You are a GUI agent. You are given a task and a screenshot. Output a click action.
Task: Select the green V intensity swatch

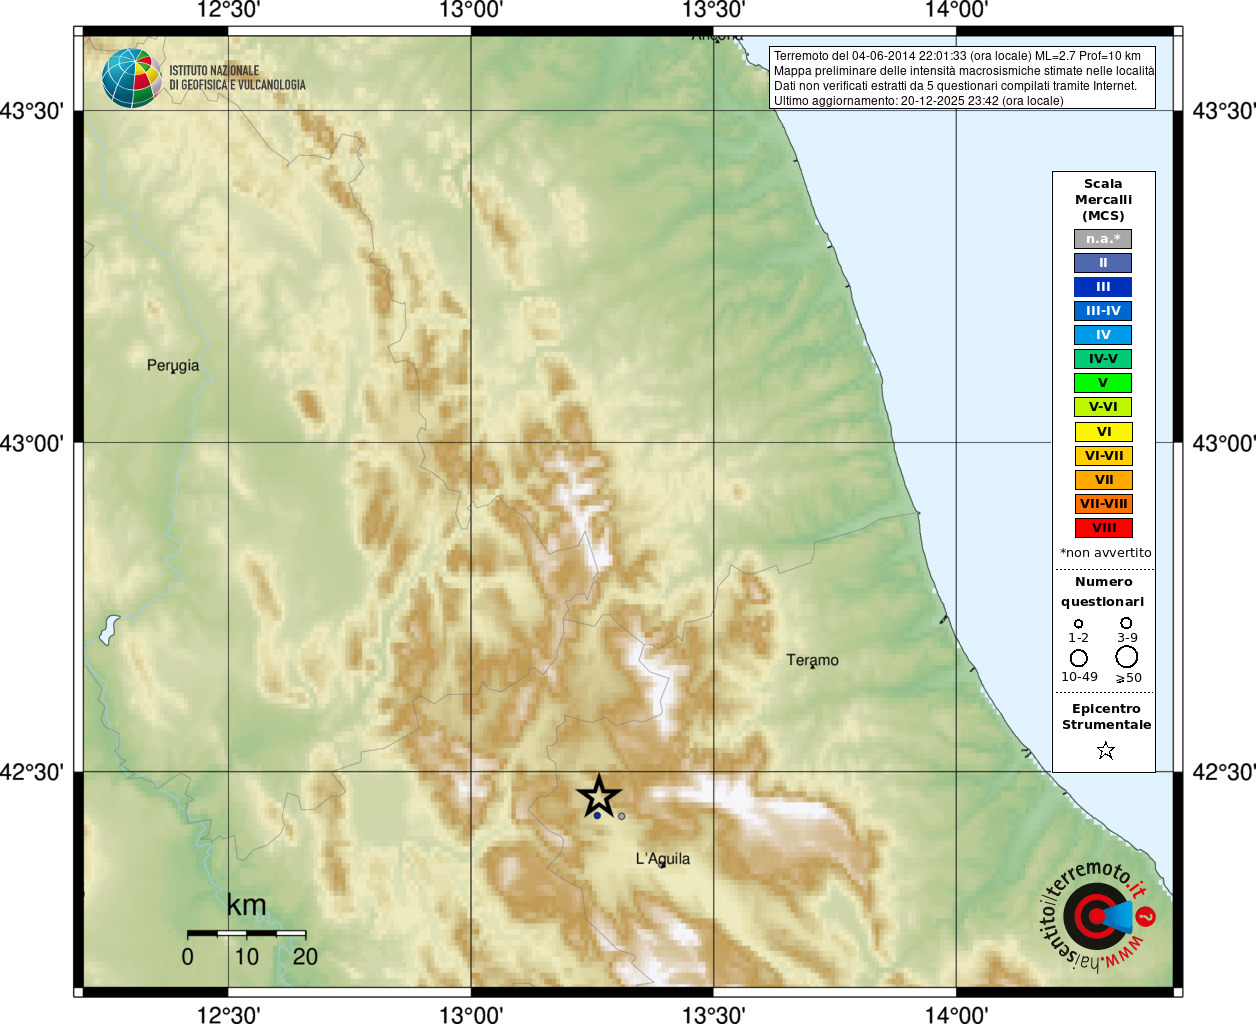(x=1103, y=383)
